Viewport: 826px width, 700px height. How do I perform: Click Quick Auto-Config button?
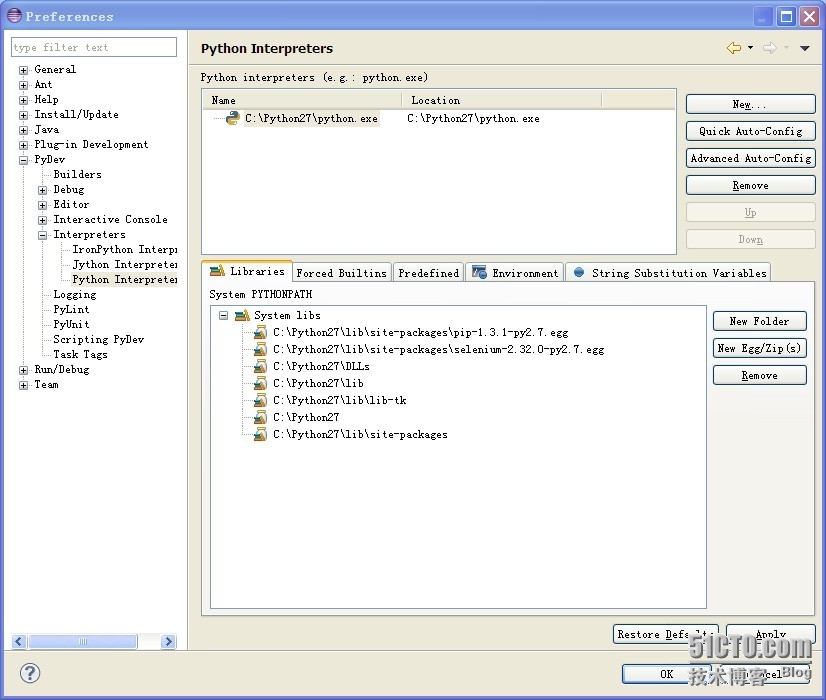click(751, 131)
